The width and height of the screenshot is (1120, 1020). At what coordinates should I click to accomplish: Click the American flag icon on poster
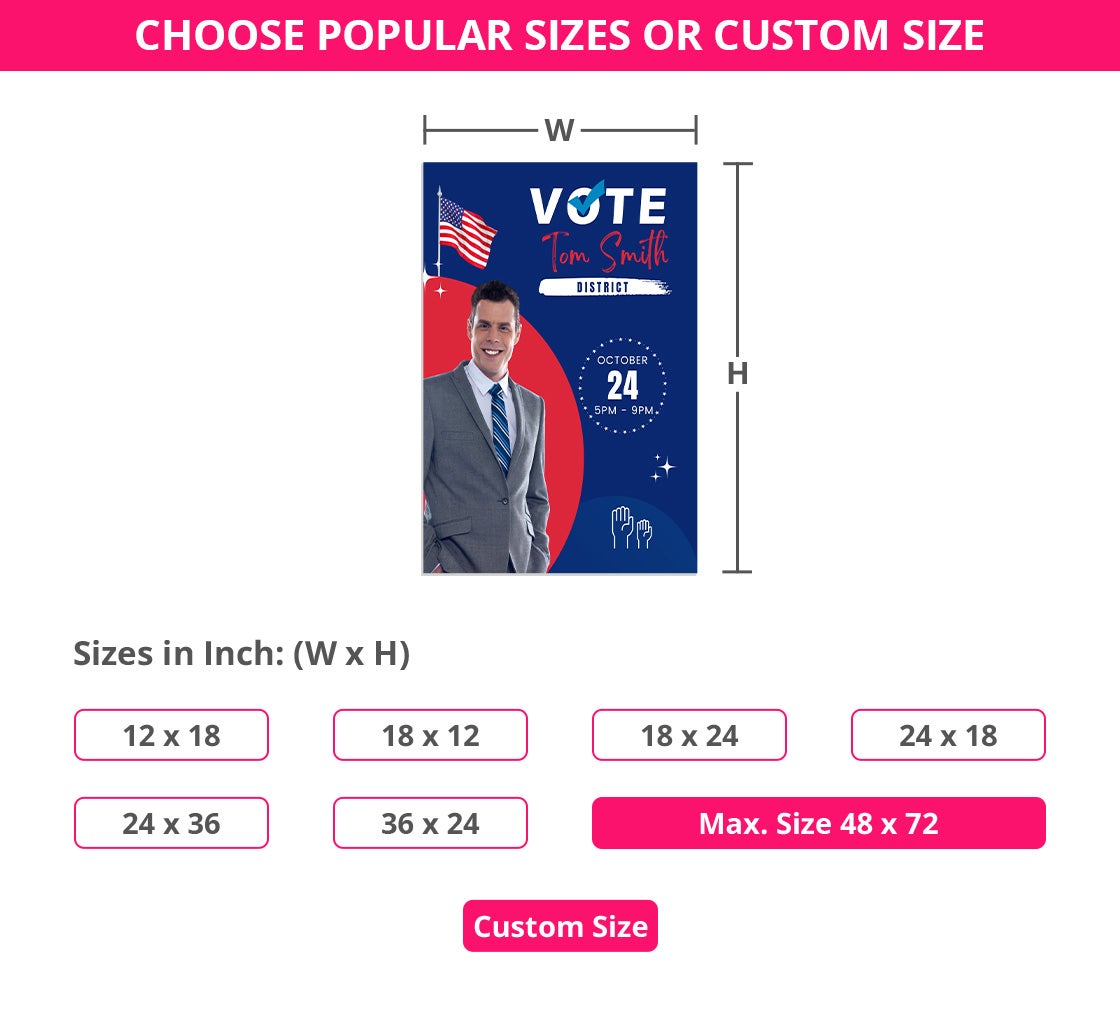[x=467, y=231]
